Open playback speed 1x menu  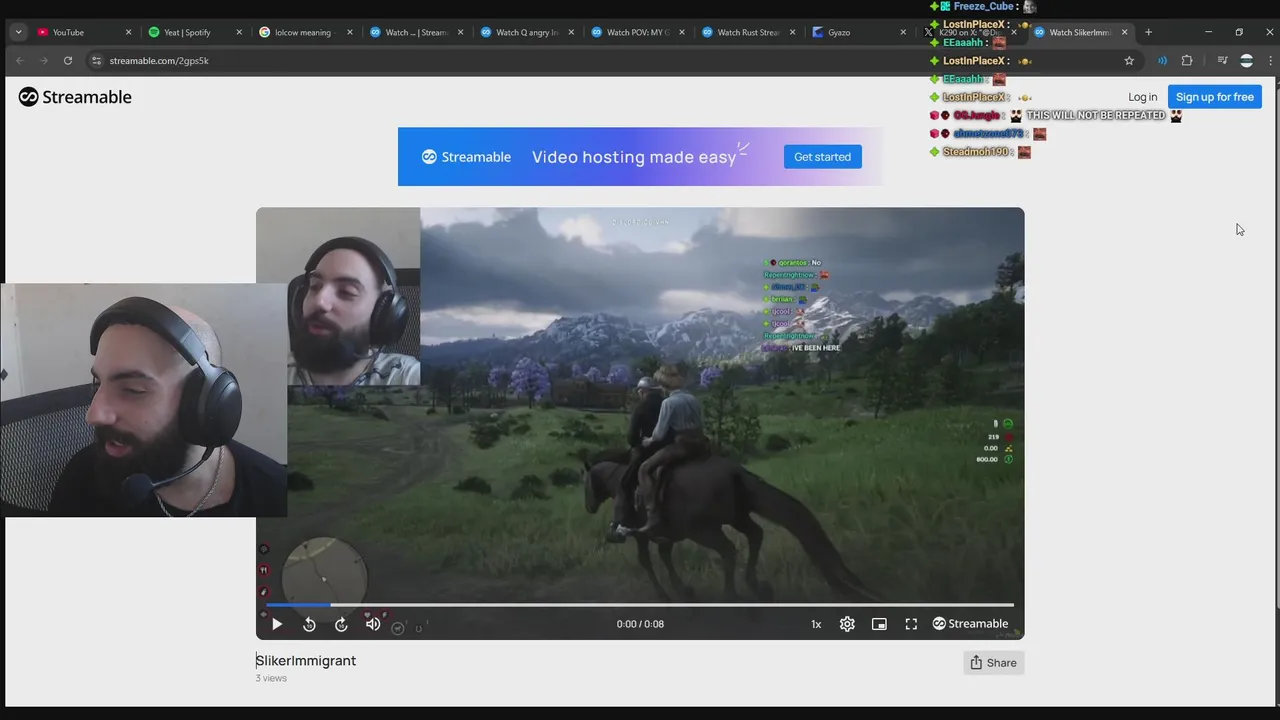coord(816,624)
